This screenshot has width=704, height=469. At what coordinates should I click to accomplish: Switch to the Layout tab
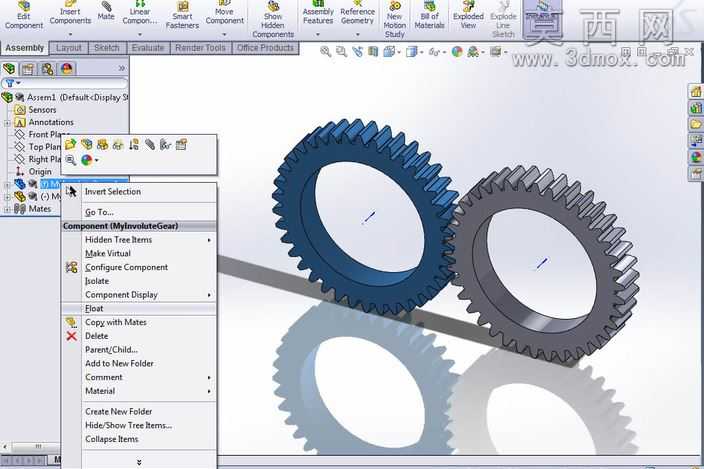tap(69, 48)
